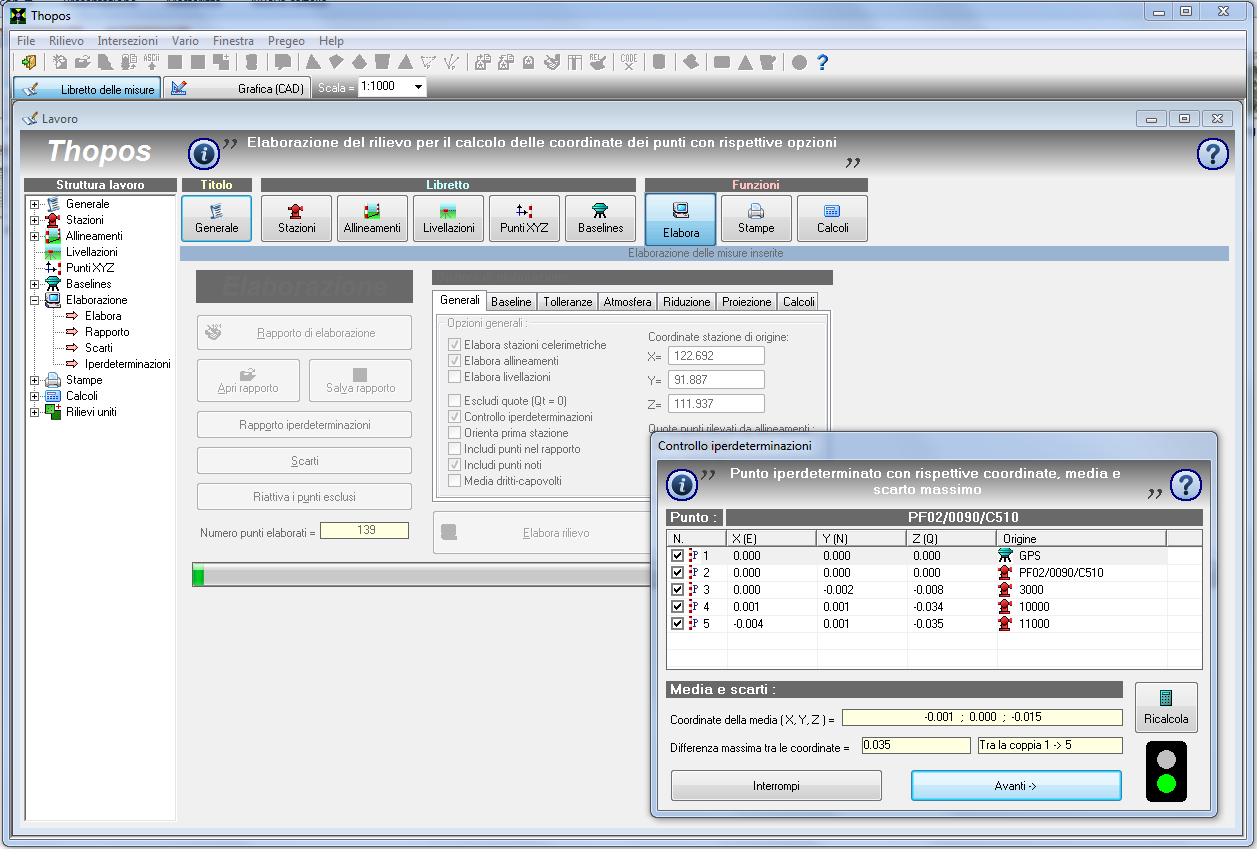The image size is (1257, 849).
Task: Select Iperdeterminazioni tree item
Action: coord(127,364)
